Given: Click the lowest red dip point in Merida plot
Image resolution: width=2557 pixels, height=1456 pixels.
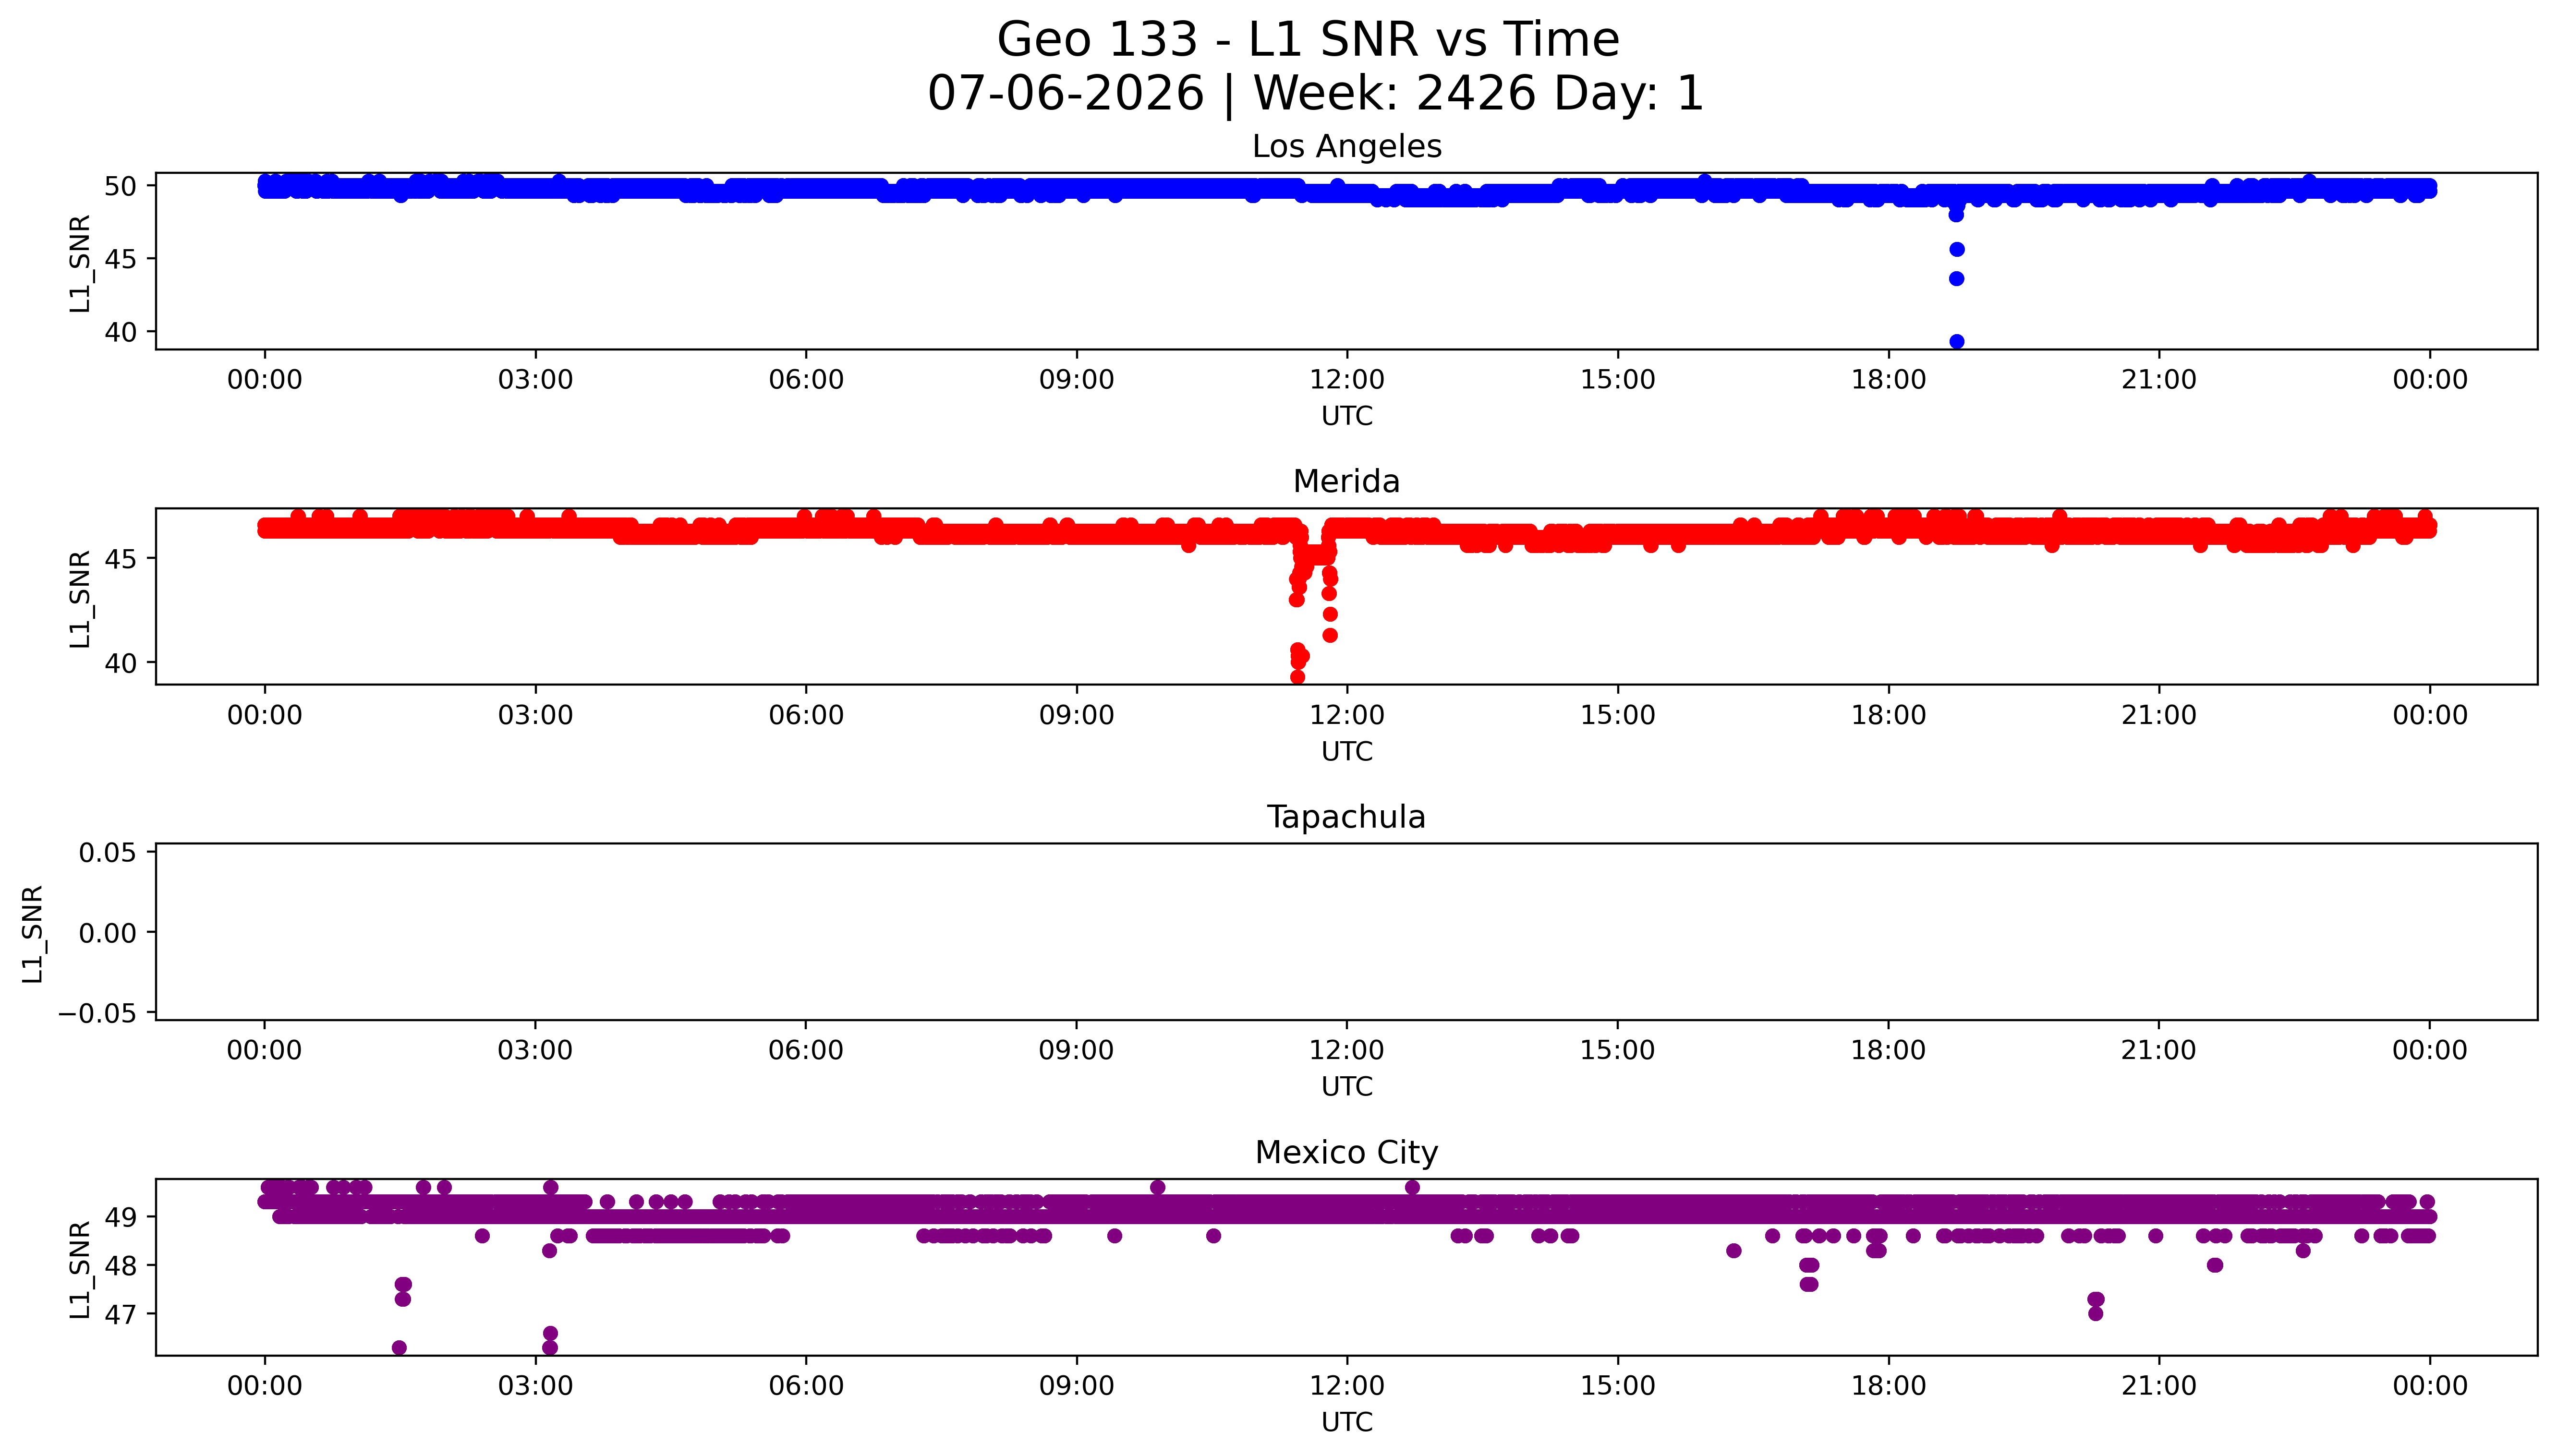Looking at the screenshot, I should point(1297,677).
